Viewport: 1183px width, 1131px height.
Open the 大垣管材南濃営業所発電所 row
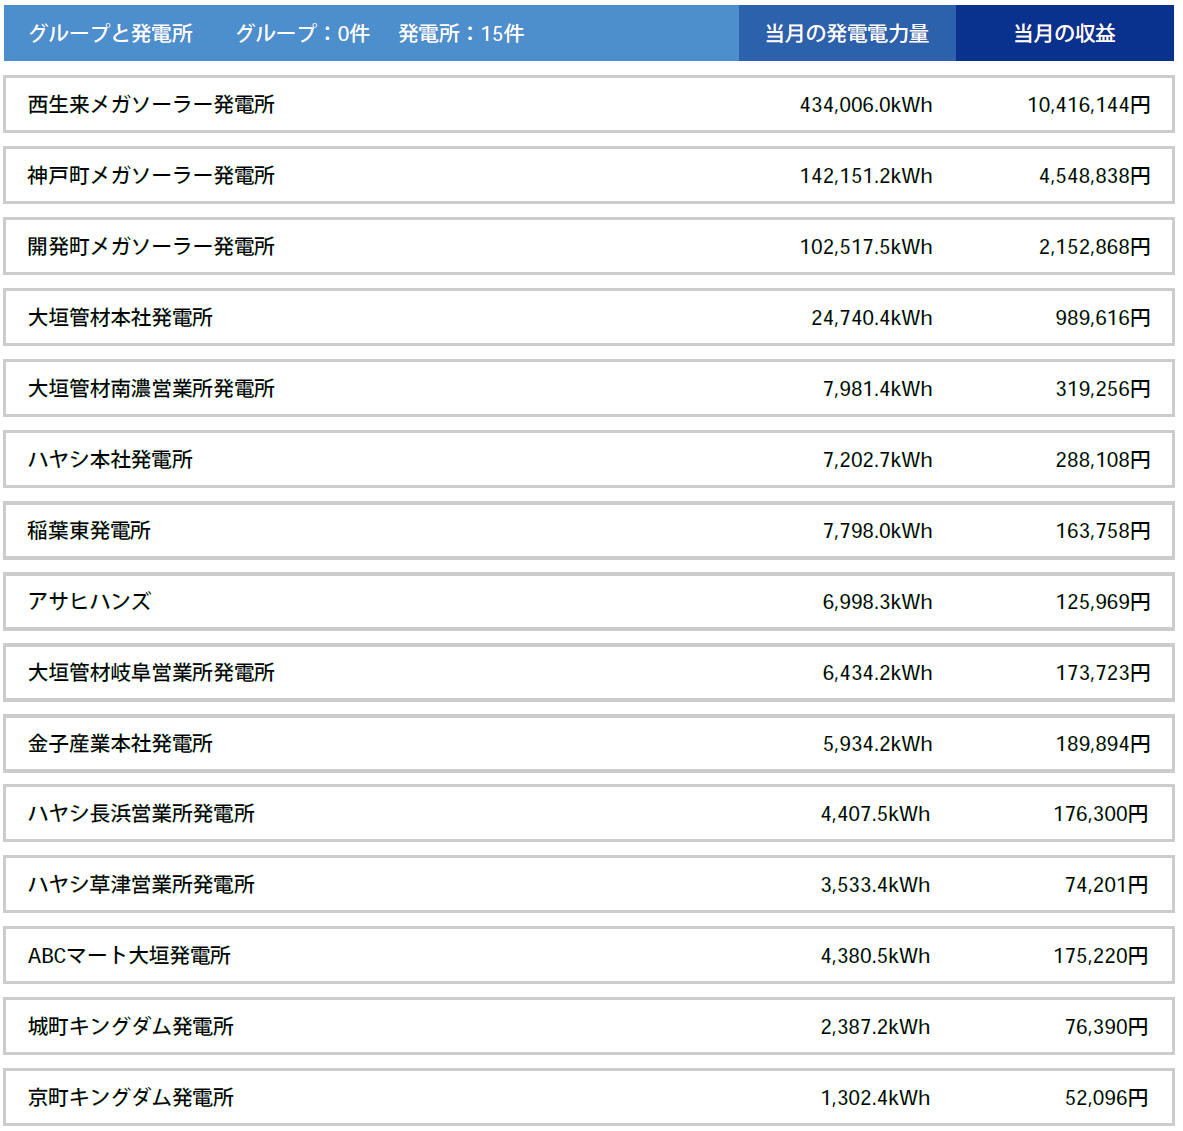tap(588, 388)
